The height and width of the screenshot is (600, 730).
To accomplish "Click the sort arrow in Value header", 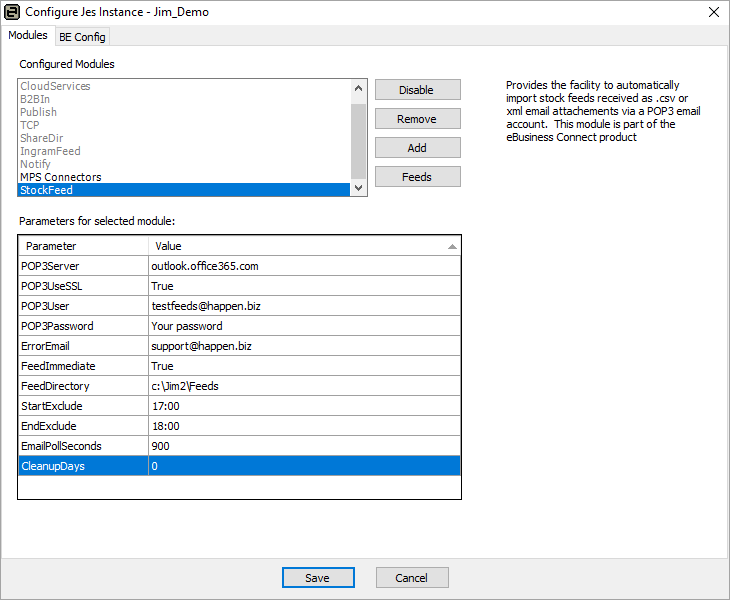I will click(452, 246).
